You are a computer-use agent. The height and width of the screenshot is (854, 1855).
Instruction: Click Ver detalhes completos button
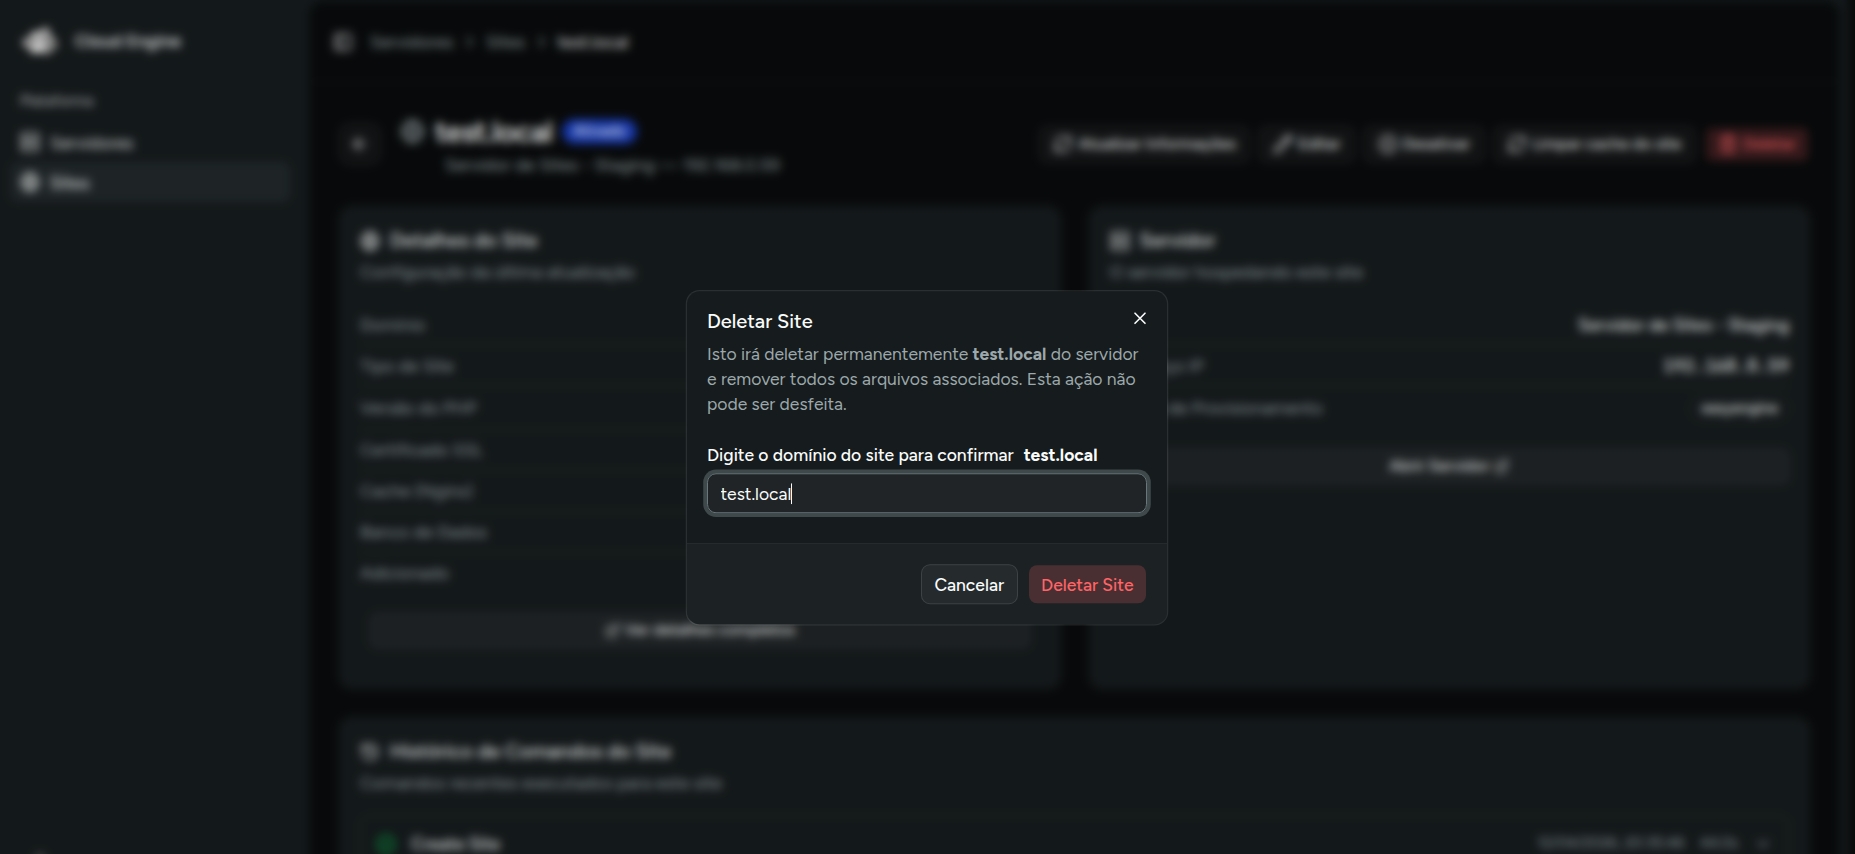coord(700,631)
